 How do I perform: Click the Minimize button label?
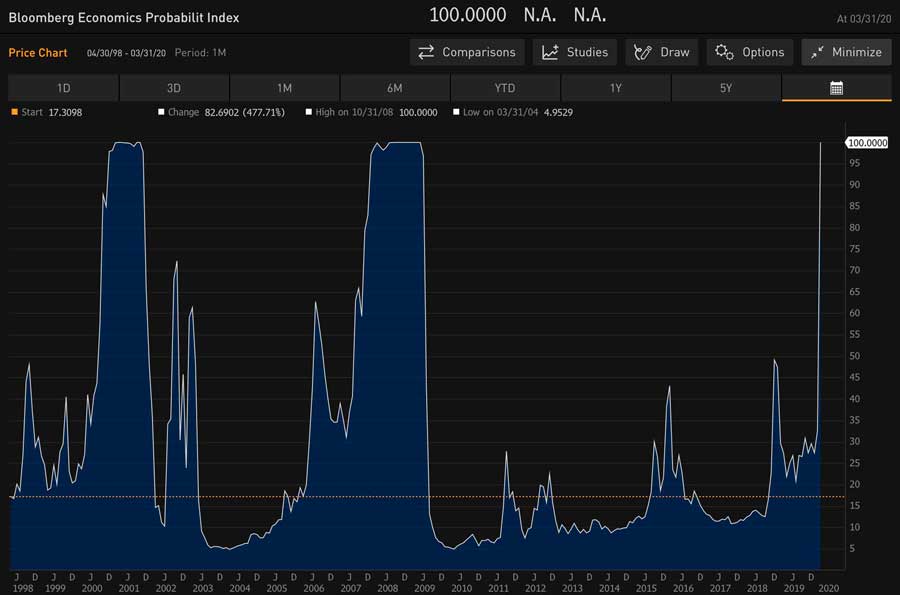(856, 52)
